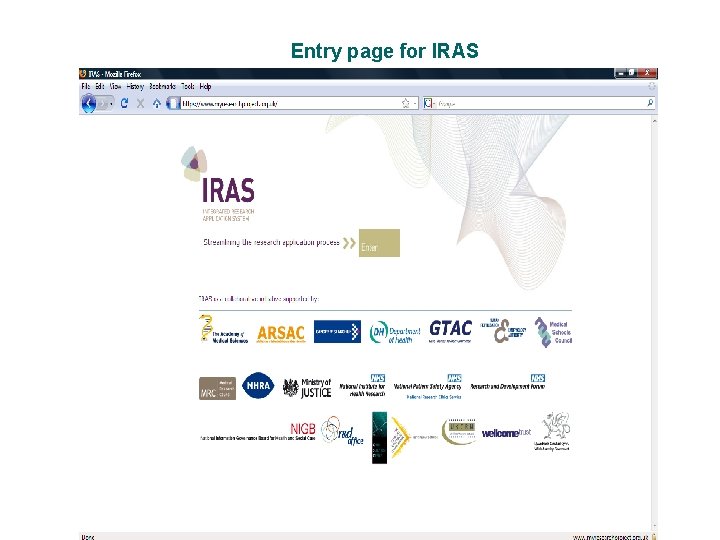Click the Stop loading X icon
This screenshot has height=540, width=720.
(x=141, y=104)
